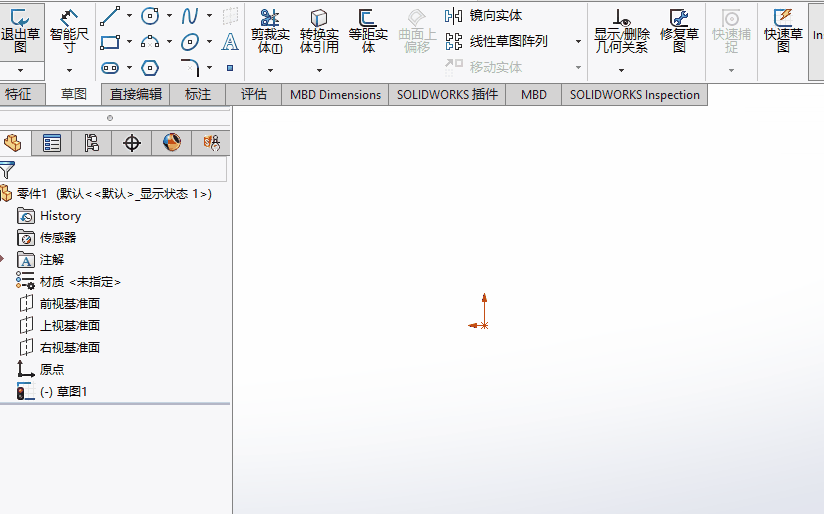The width and height of the screenshot is (824, 514).
Task: Open the Circle tool dropdown arrow
Action: (x=169, y=16)
